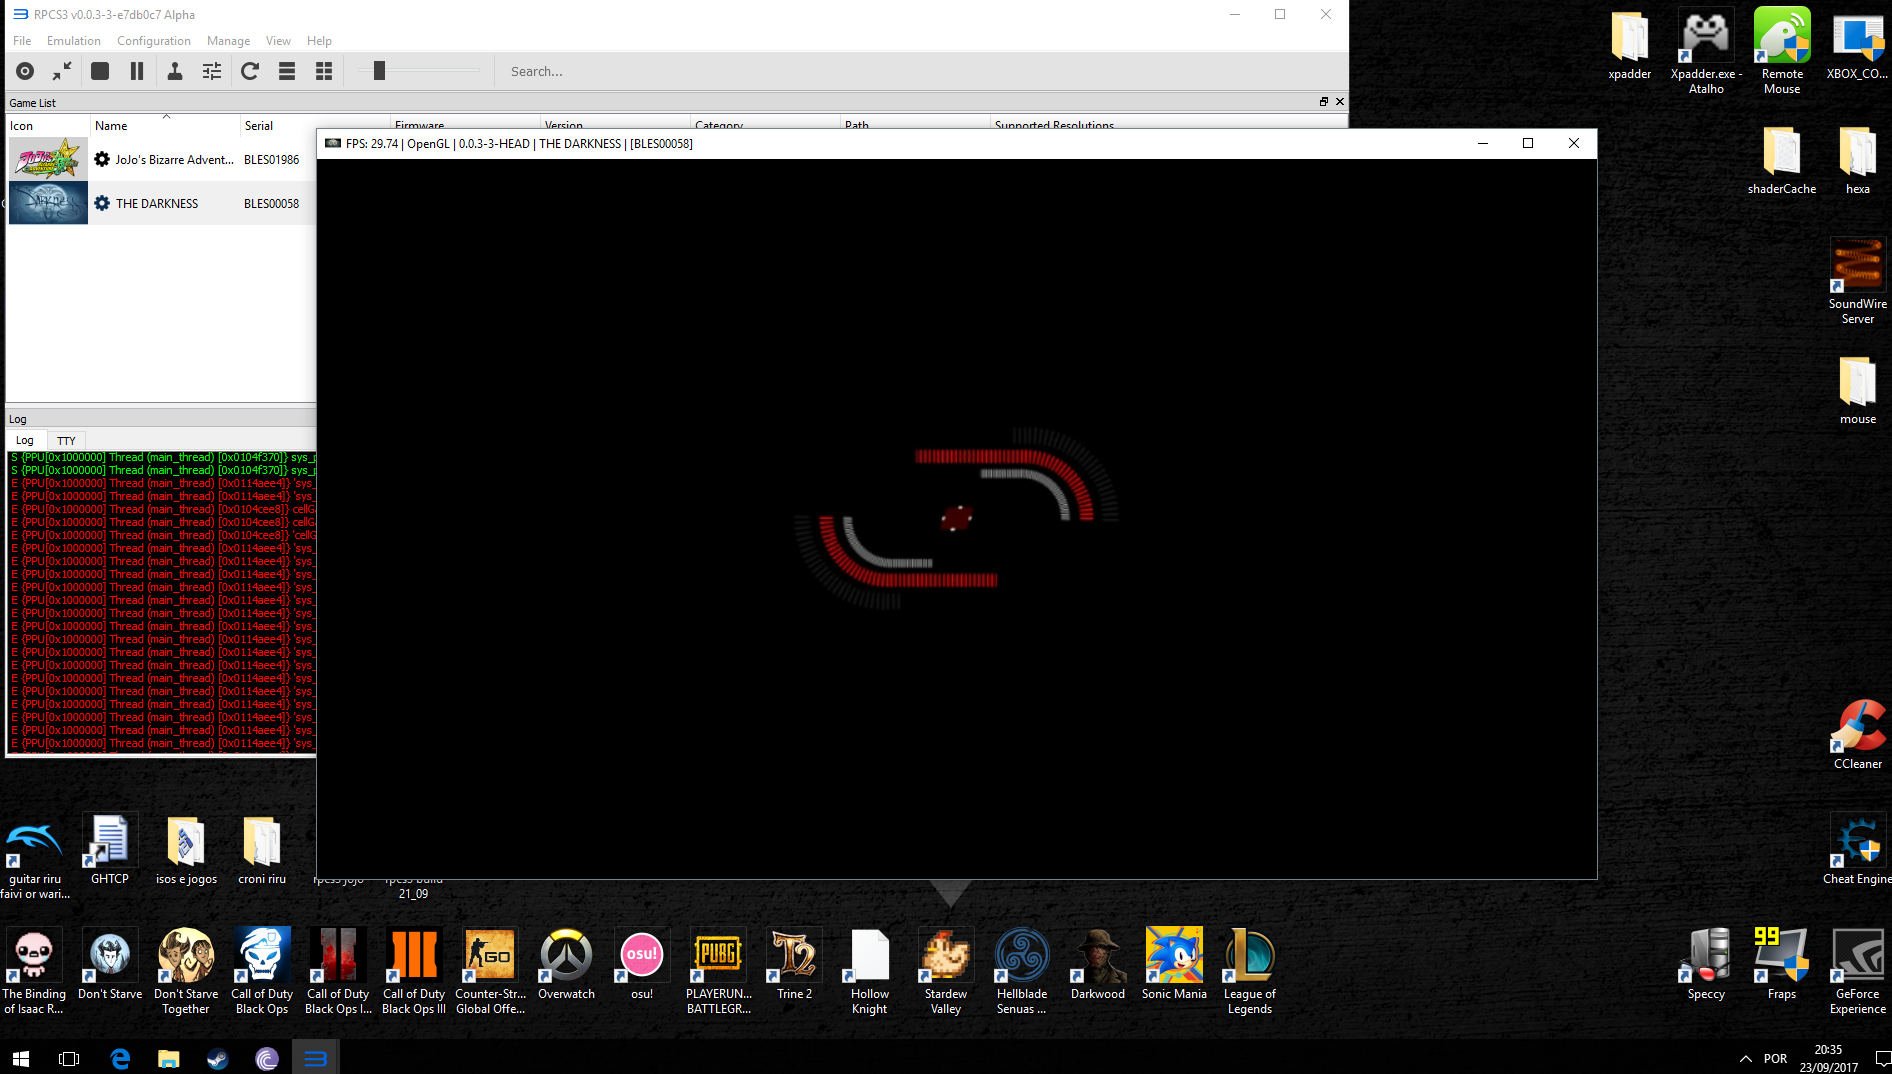Click the icon size slider handle in toolbar
This screenshot has height=1074, width=1892.
point(379,71)
